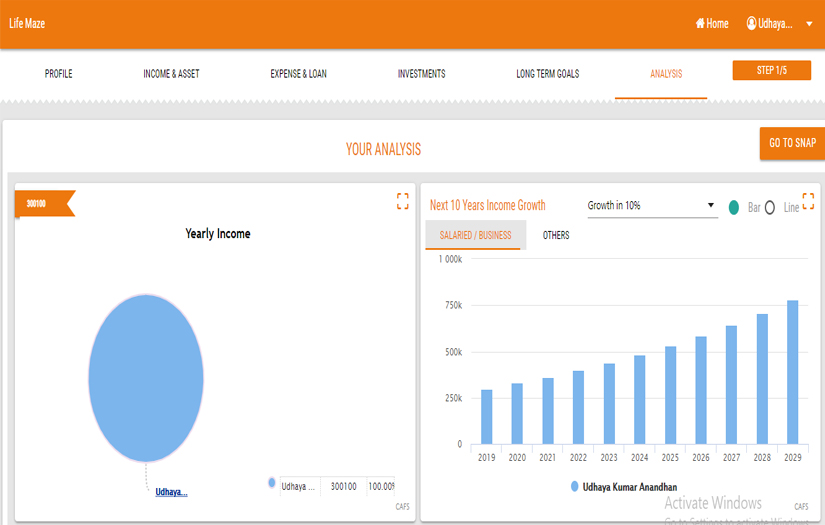825x525 pixels.
Task: Click the Go To Snap button
Action: point(792,143)
